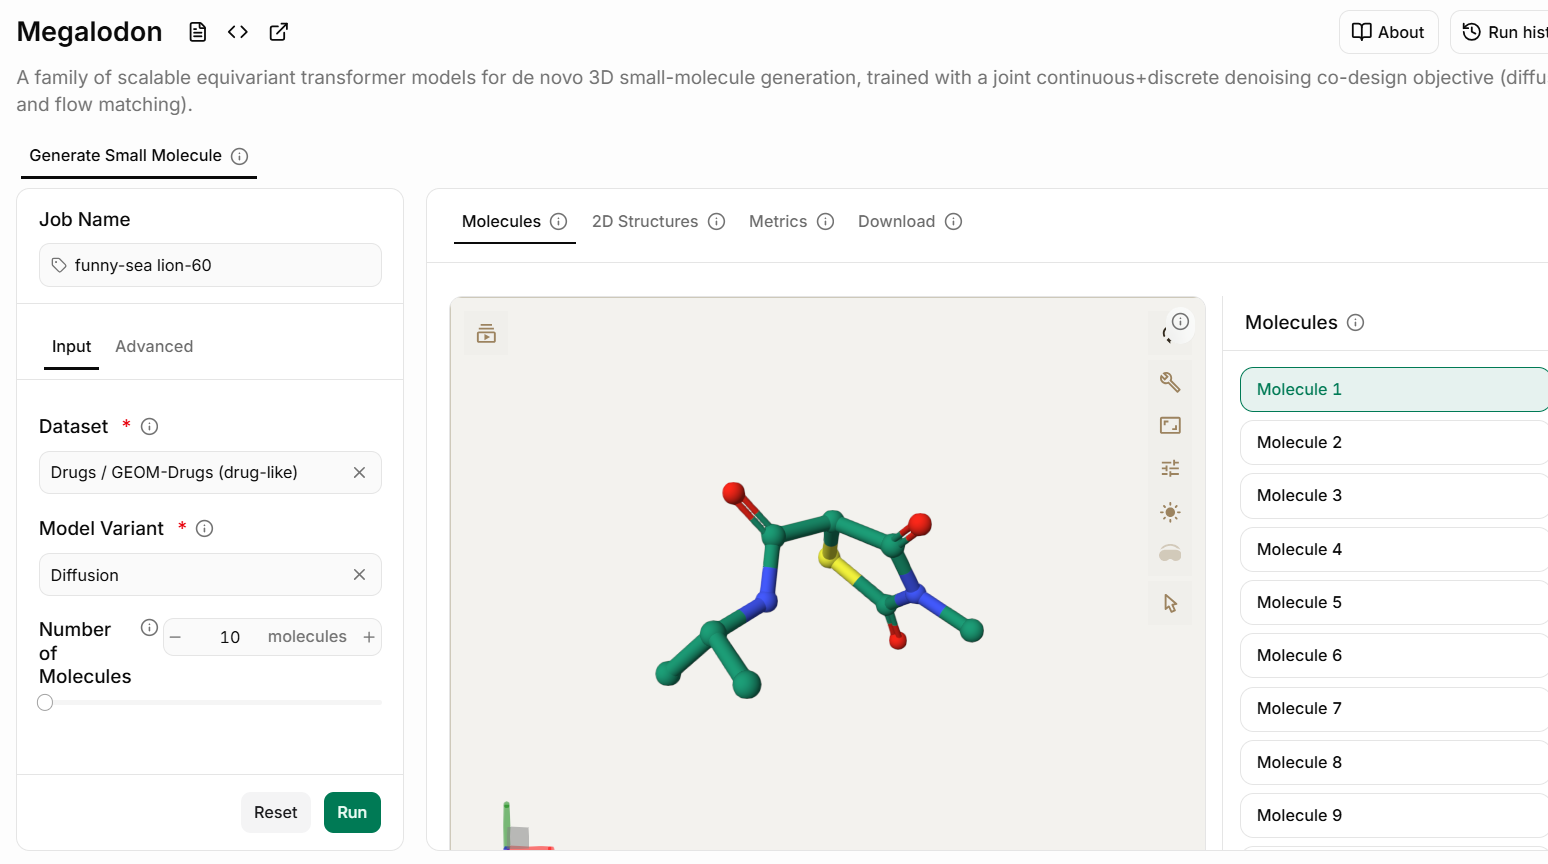
Task: Open the documentation page icon beside Megalodon
Action: pyautogui.click(x=198, y=32)
